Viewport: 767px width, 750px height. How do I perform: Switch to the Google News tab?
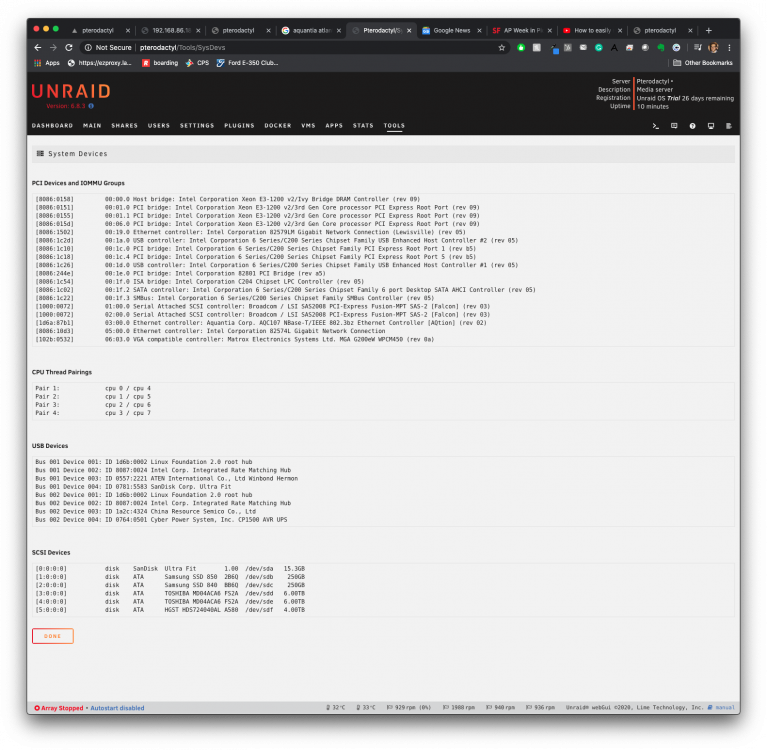[x=451, y=30]
